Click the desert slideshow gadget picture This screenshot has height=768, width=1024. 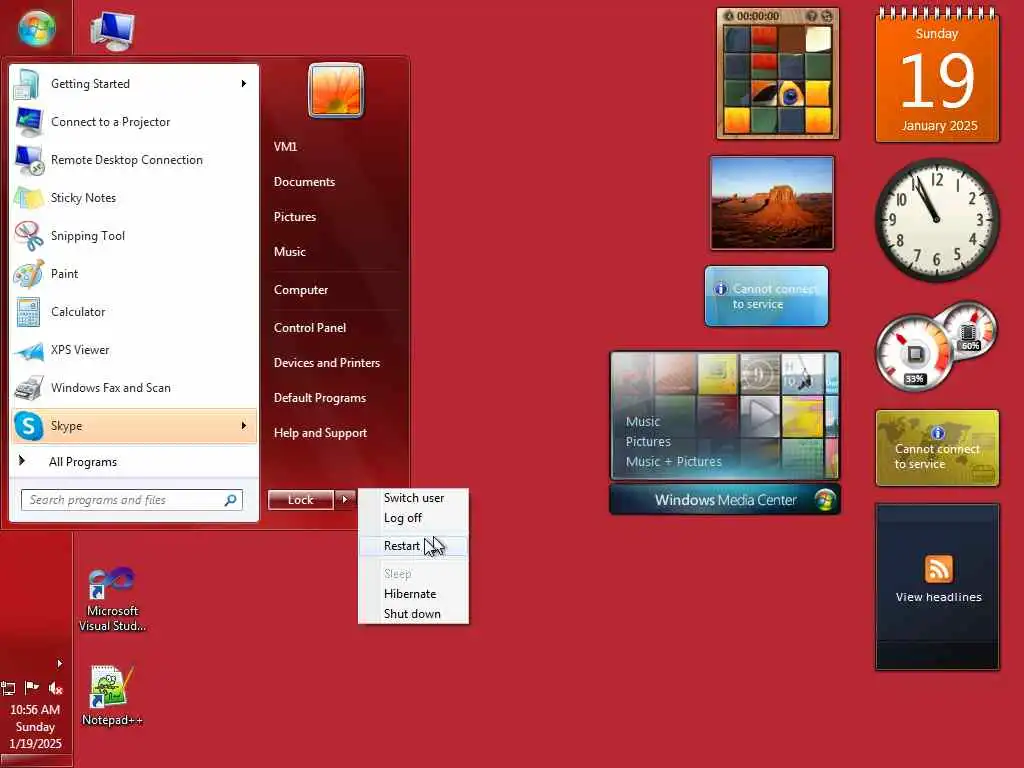772,203
